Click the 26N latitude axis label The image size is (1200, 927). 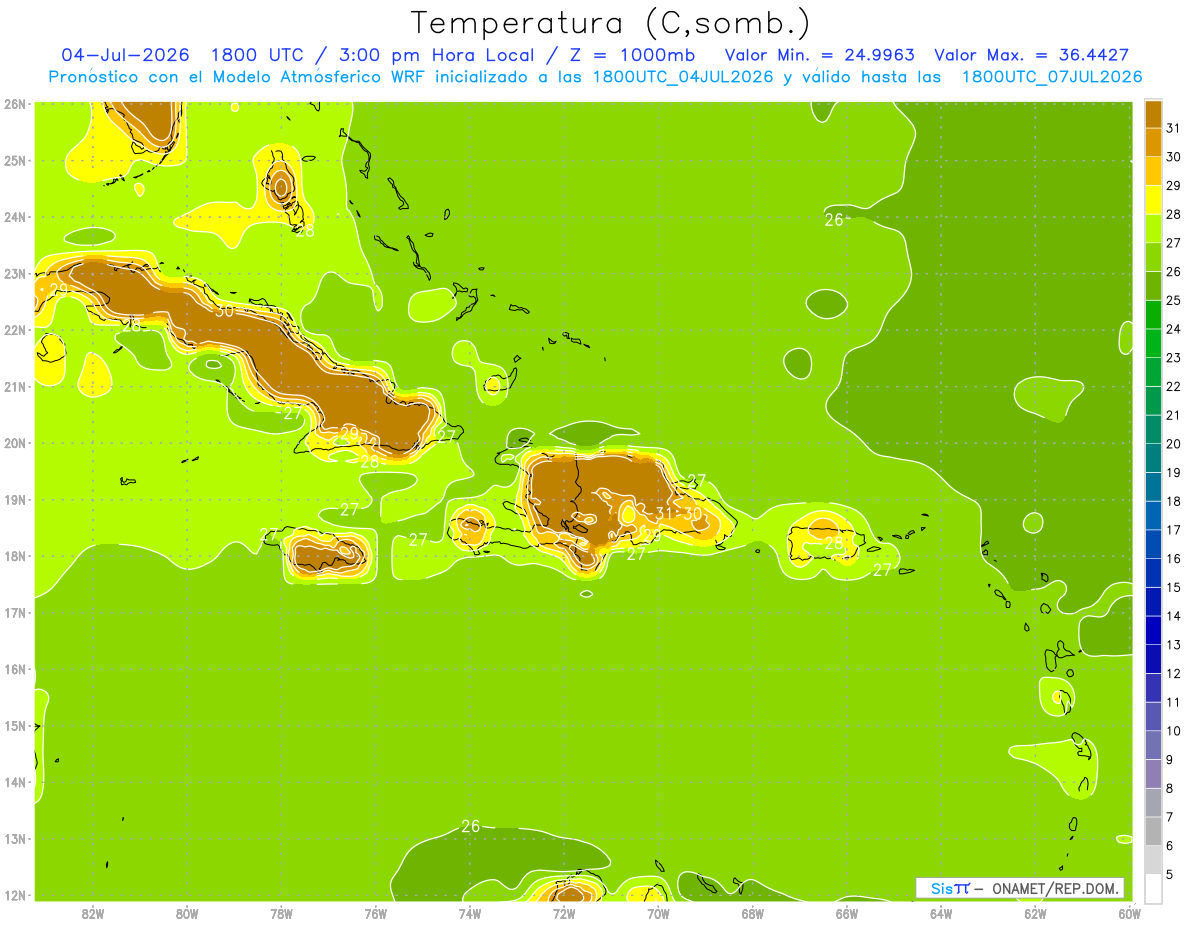15,104
